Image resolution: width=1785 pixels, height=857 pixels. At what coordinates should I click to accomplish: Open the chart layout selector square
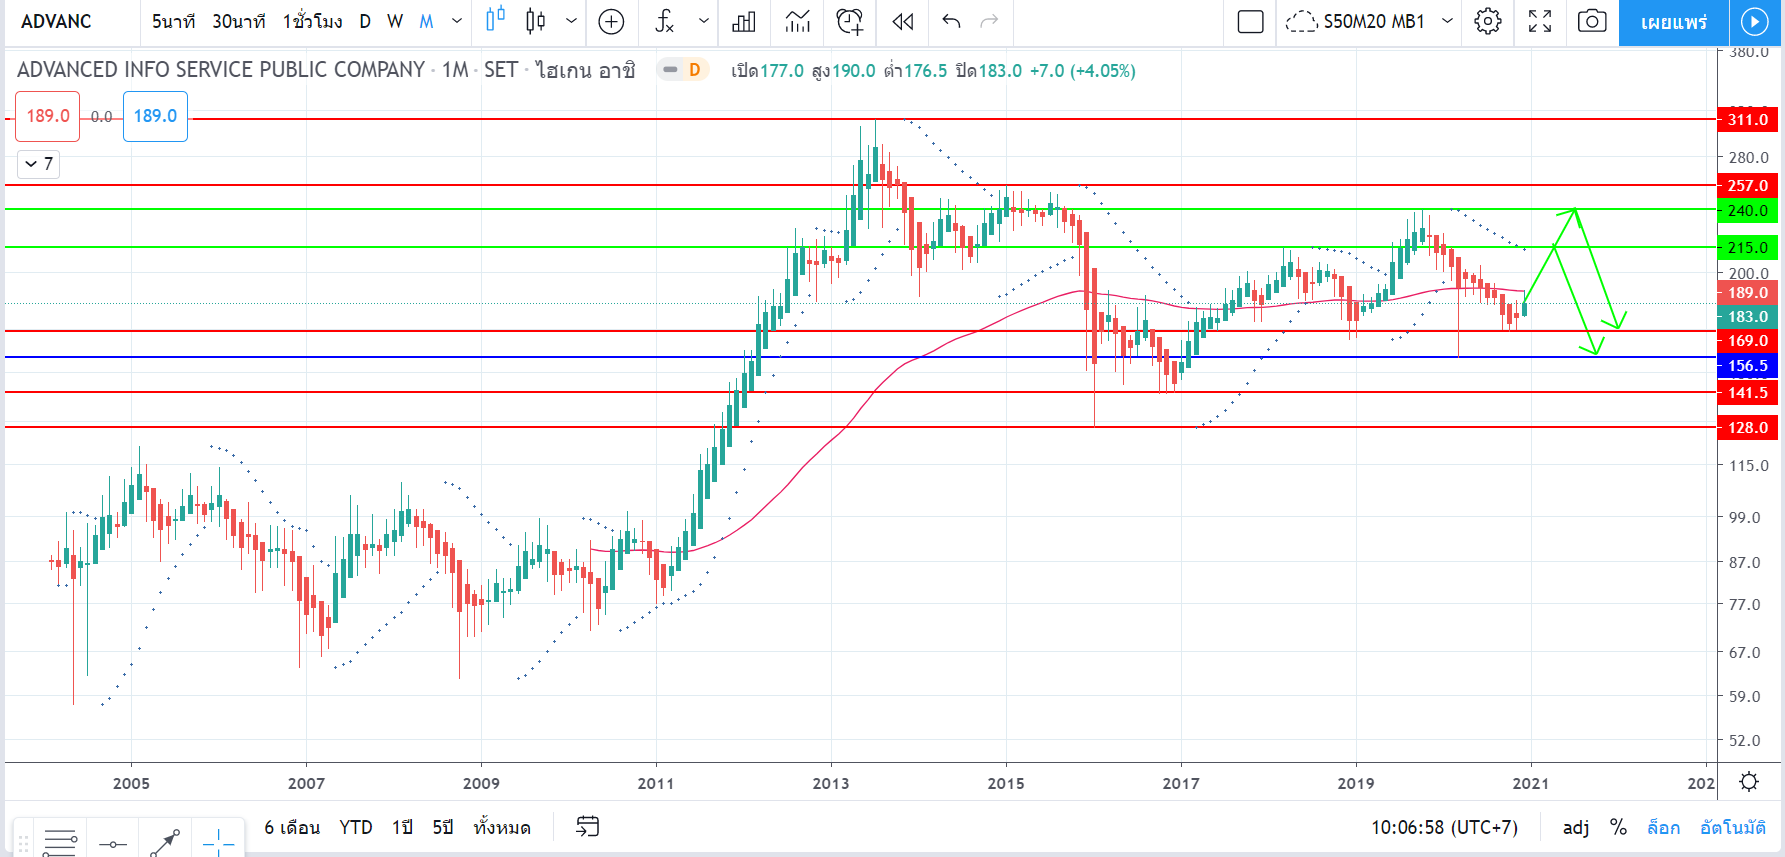(x=1250, y=21)
